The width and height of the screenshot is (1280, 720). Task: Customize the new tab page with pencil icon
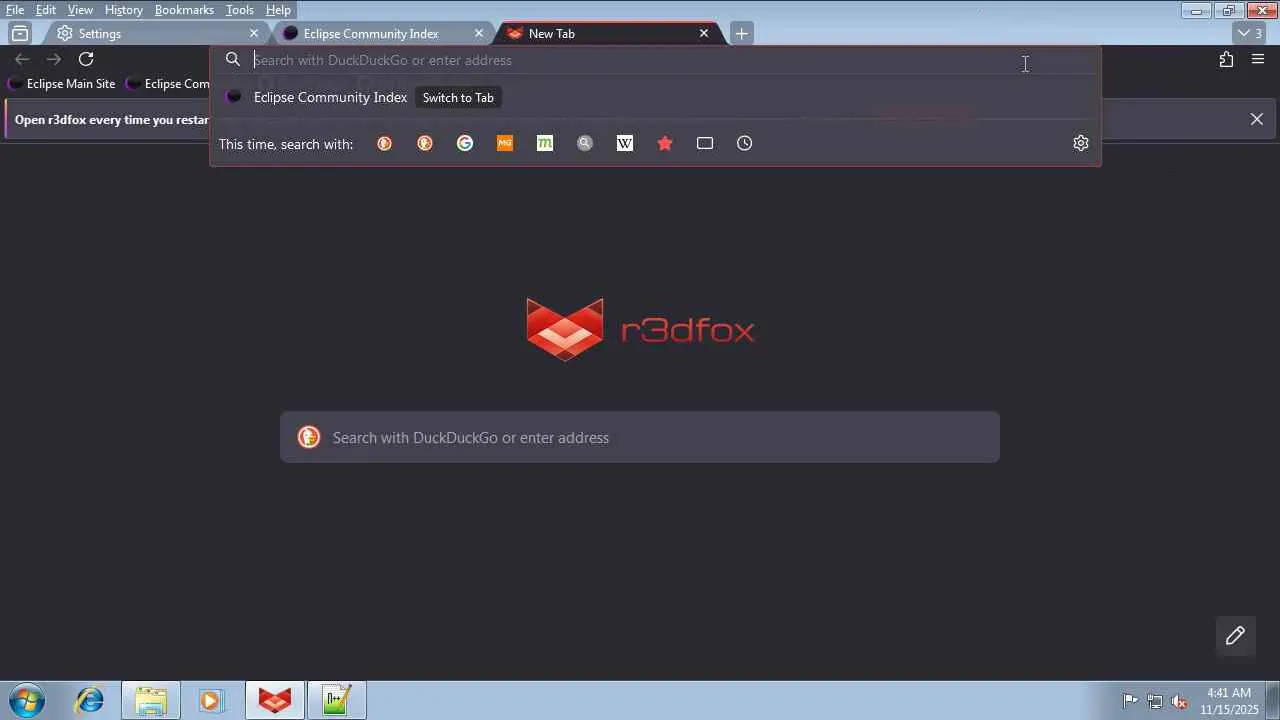[x=1236, y=636]
